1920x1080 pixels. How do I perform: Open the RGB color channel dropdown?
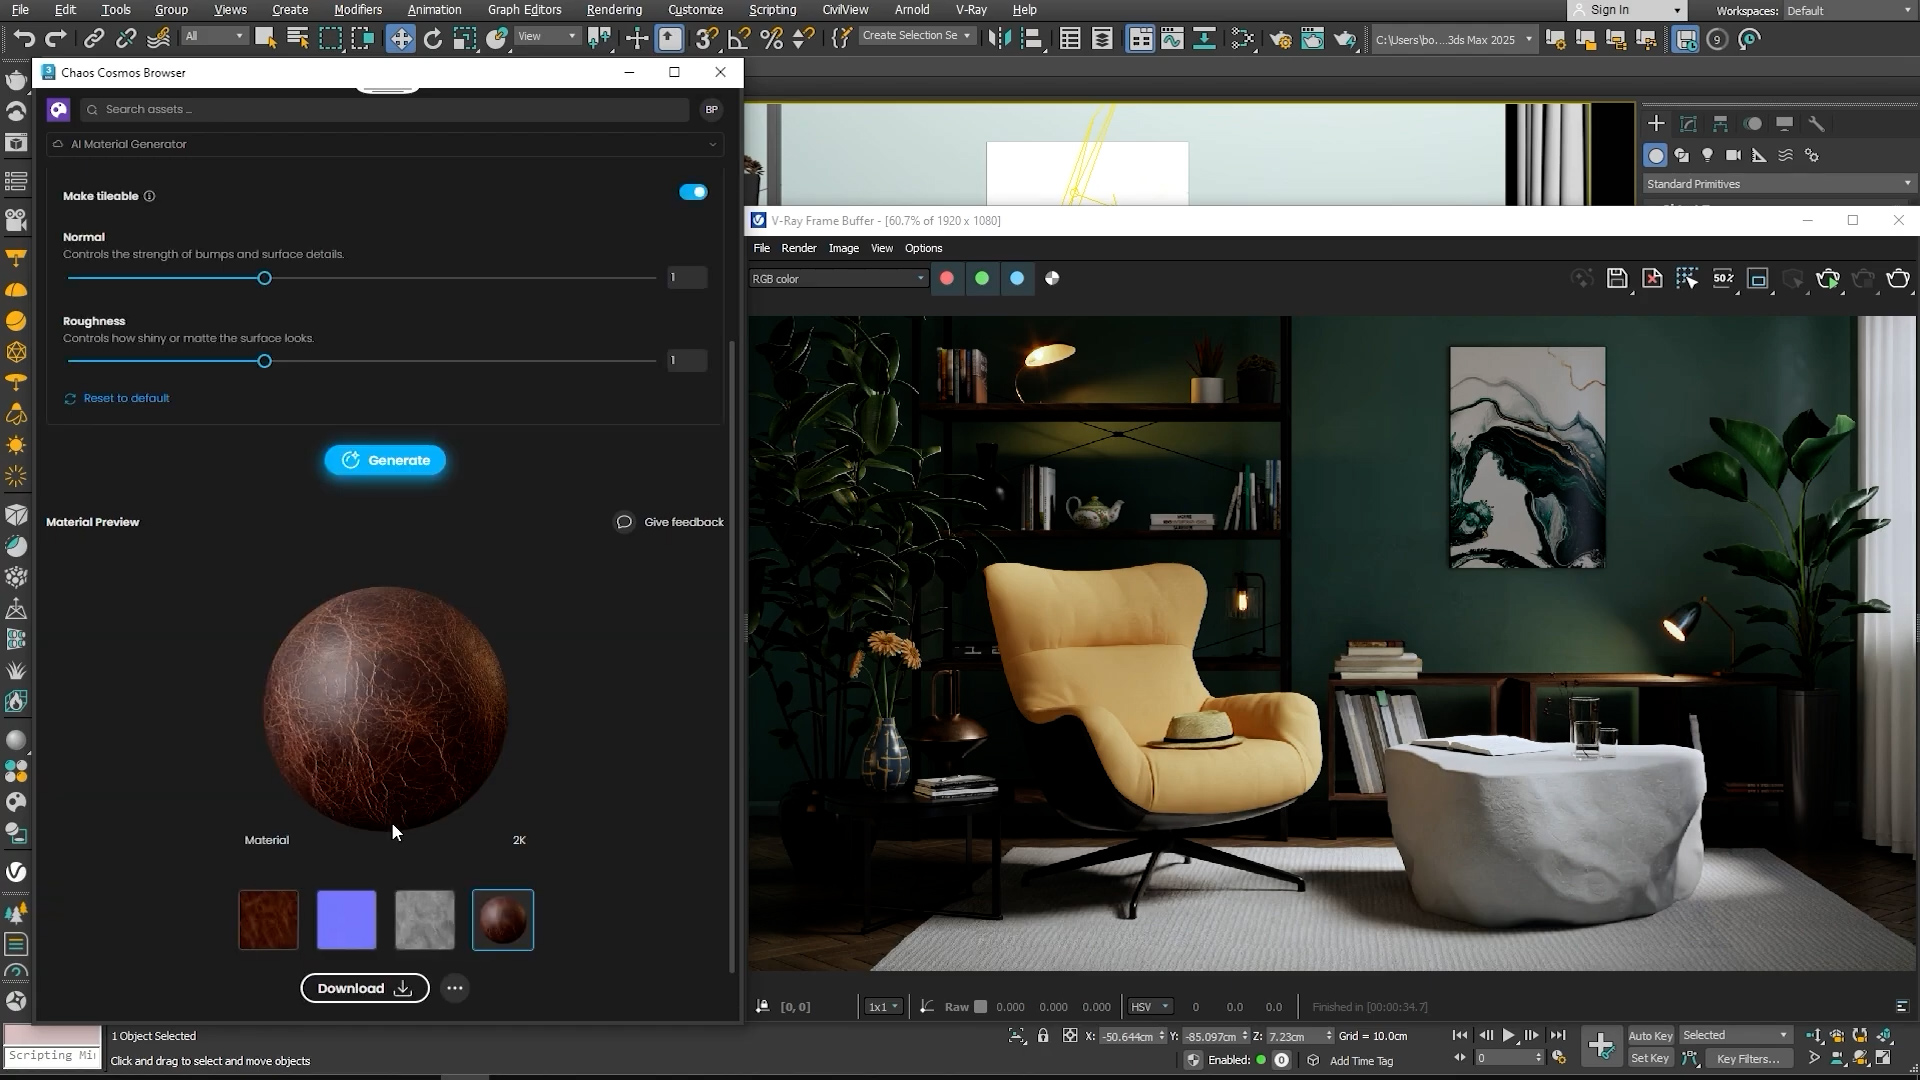point(838,279)
